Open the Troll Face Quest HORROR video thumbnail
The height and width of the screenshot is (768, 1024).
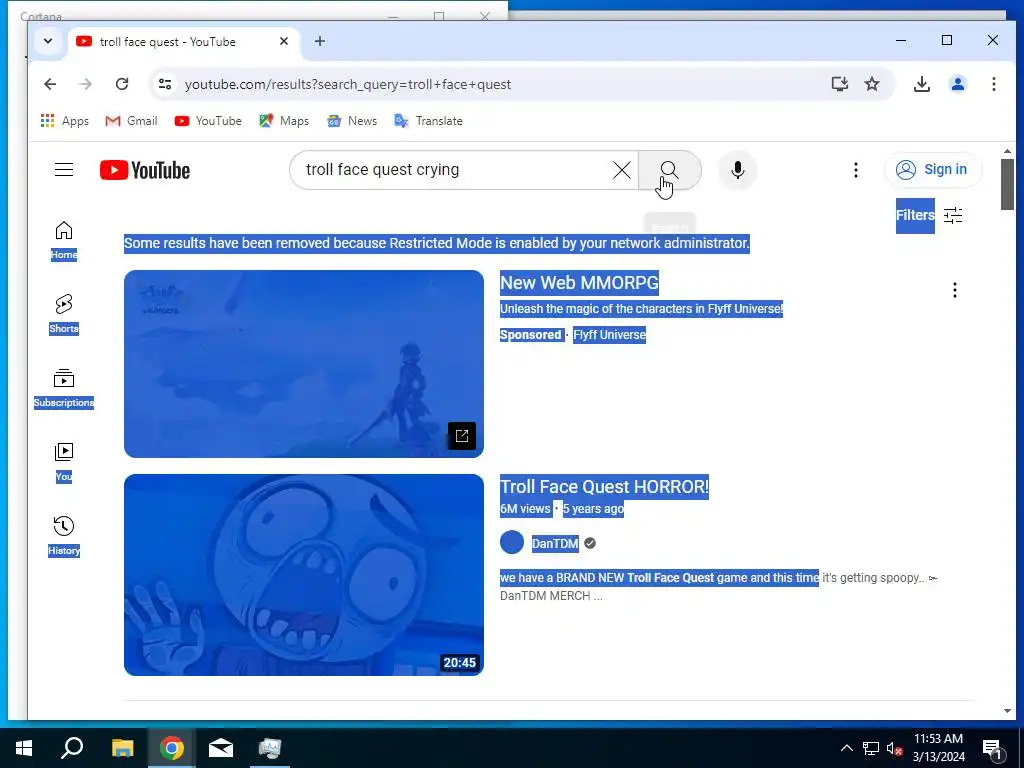tap(304, 575)
